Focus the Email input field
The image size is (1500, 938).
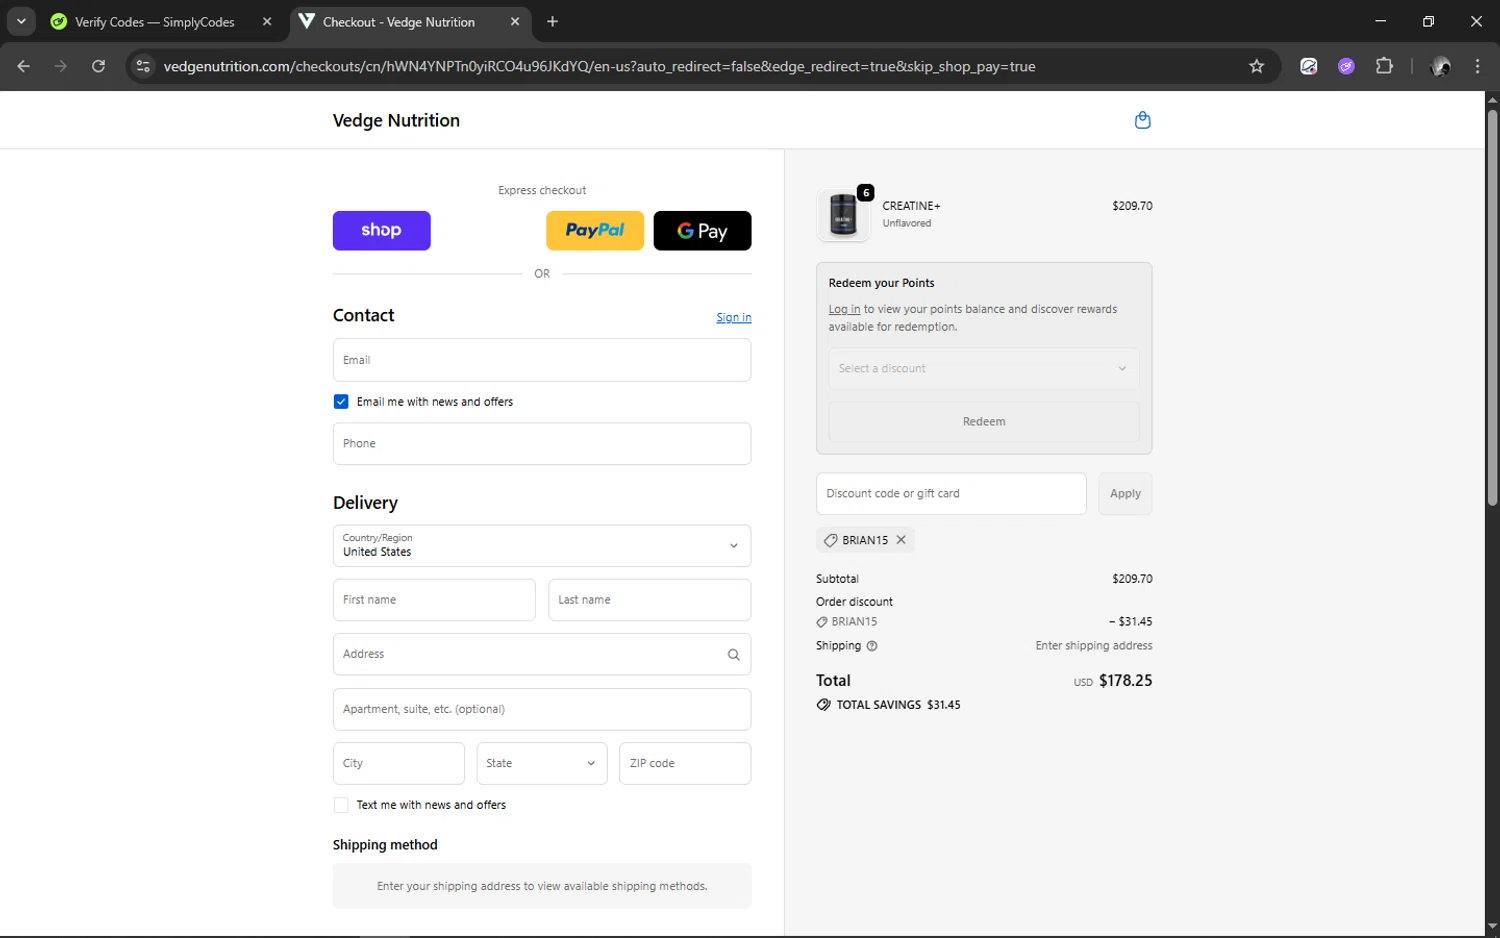[x=542, y=360]
